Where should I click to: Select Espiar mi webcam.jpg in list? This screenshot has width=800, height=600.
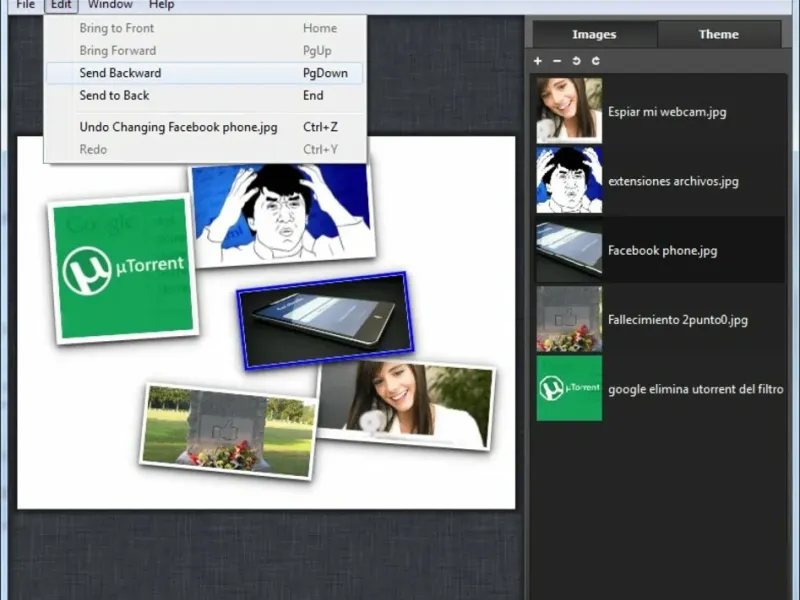click(x=666, y=112)
